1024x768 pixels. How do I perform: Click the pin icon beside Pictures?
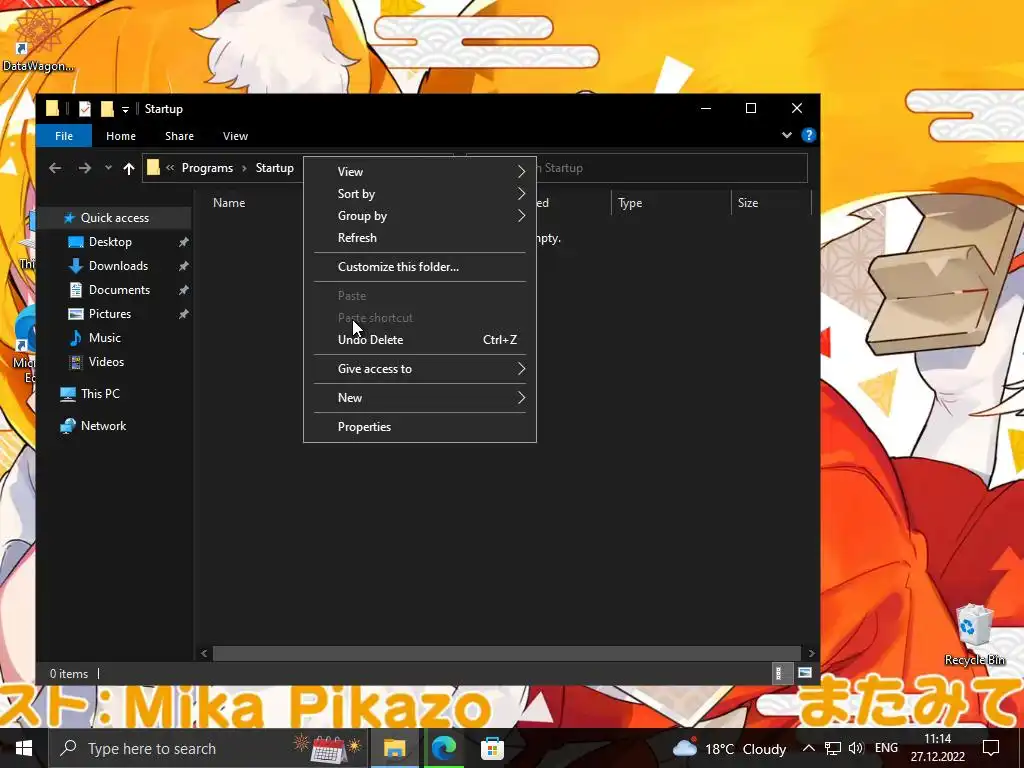point(184,314)
